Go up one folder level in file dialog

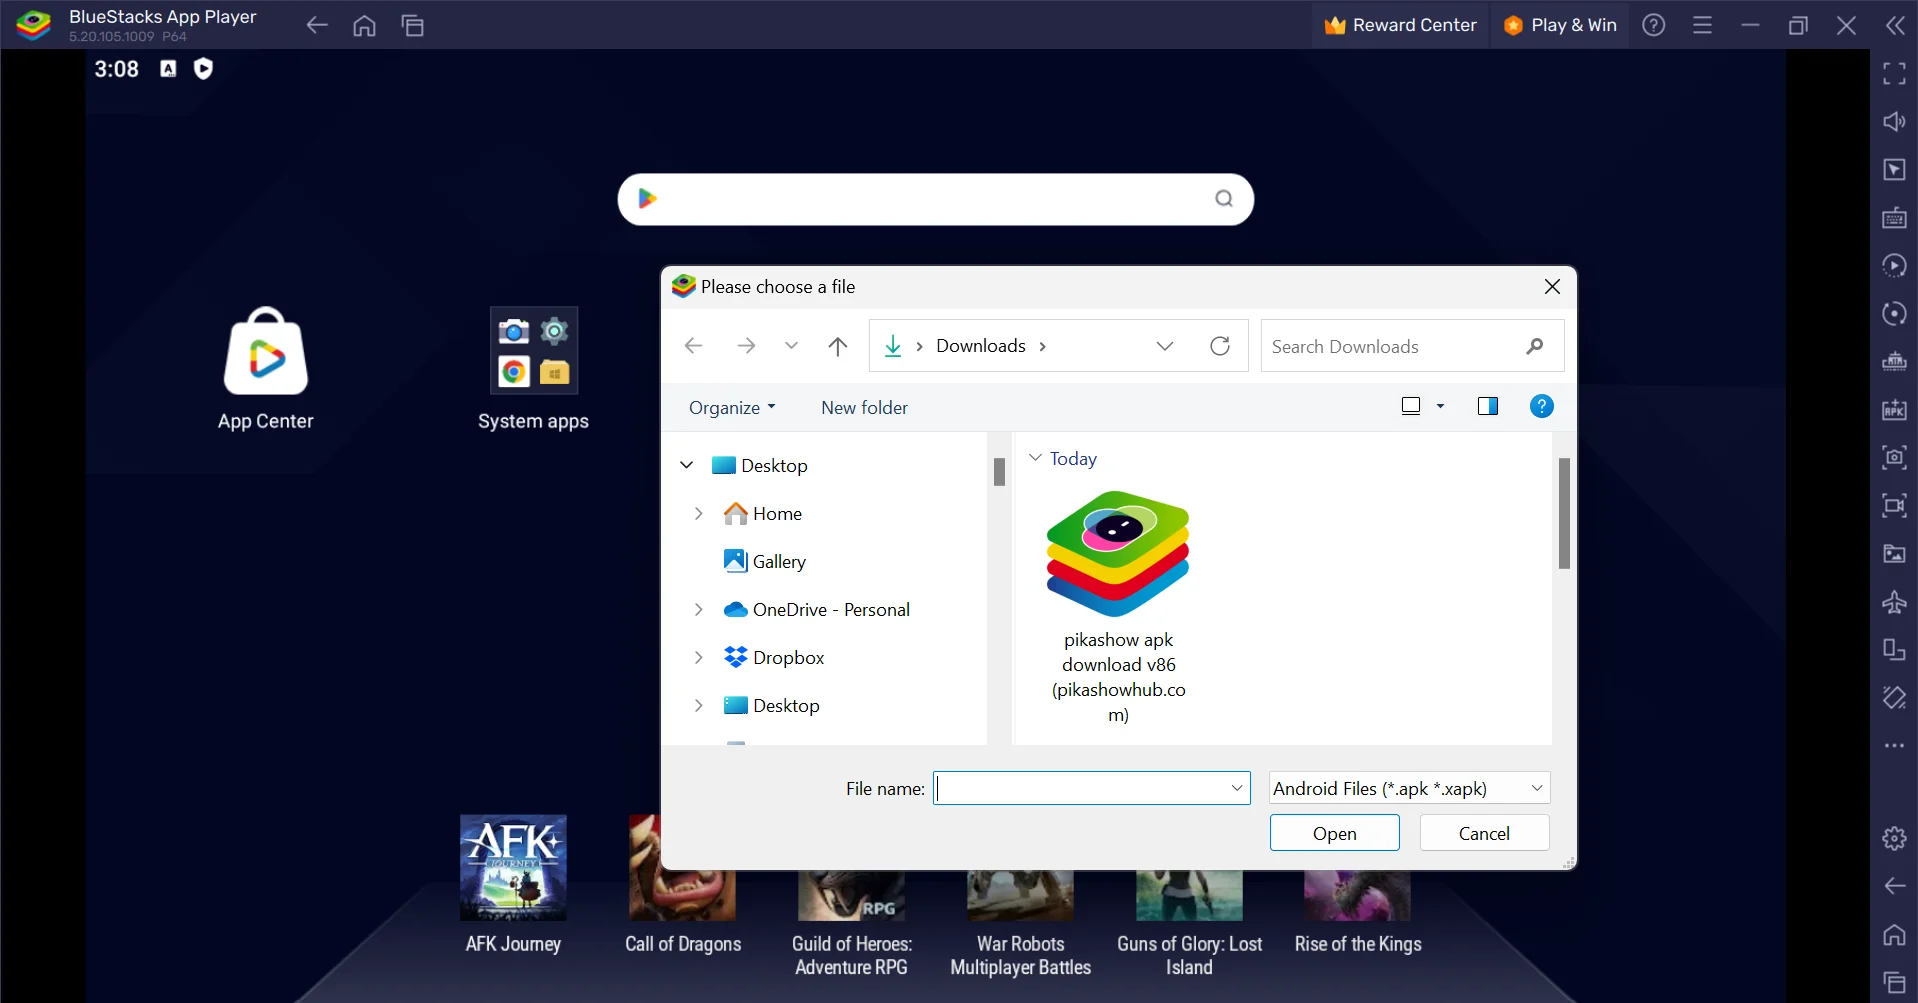pyautogui.click(x=838, y=346)
